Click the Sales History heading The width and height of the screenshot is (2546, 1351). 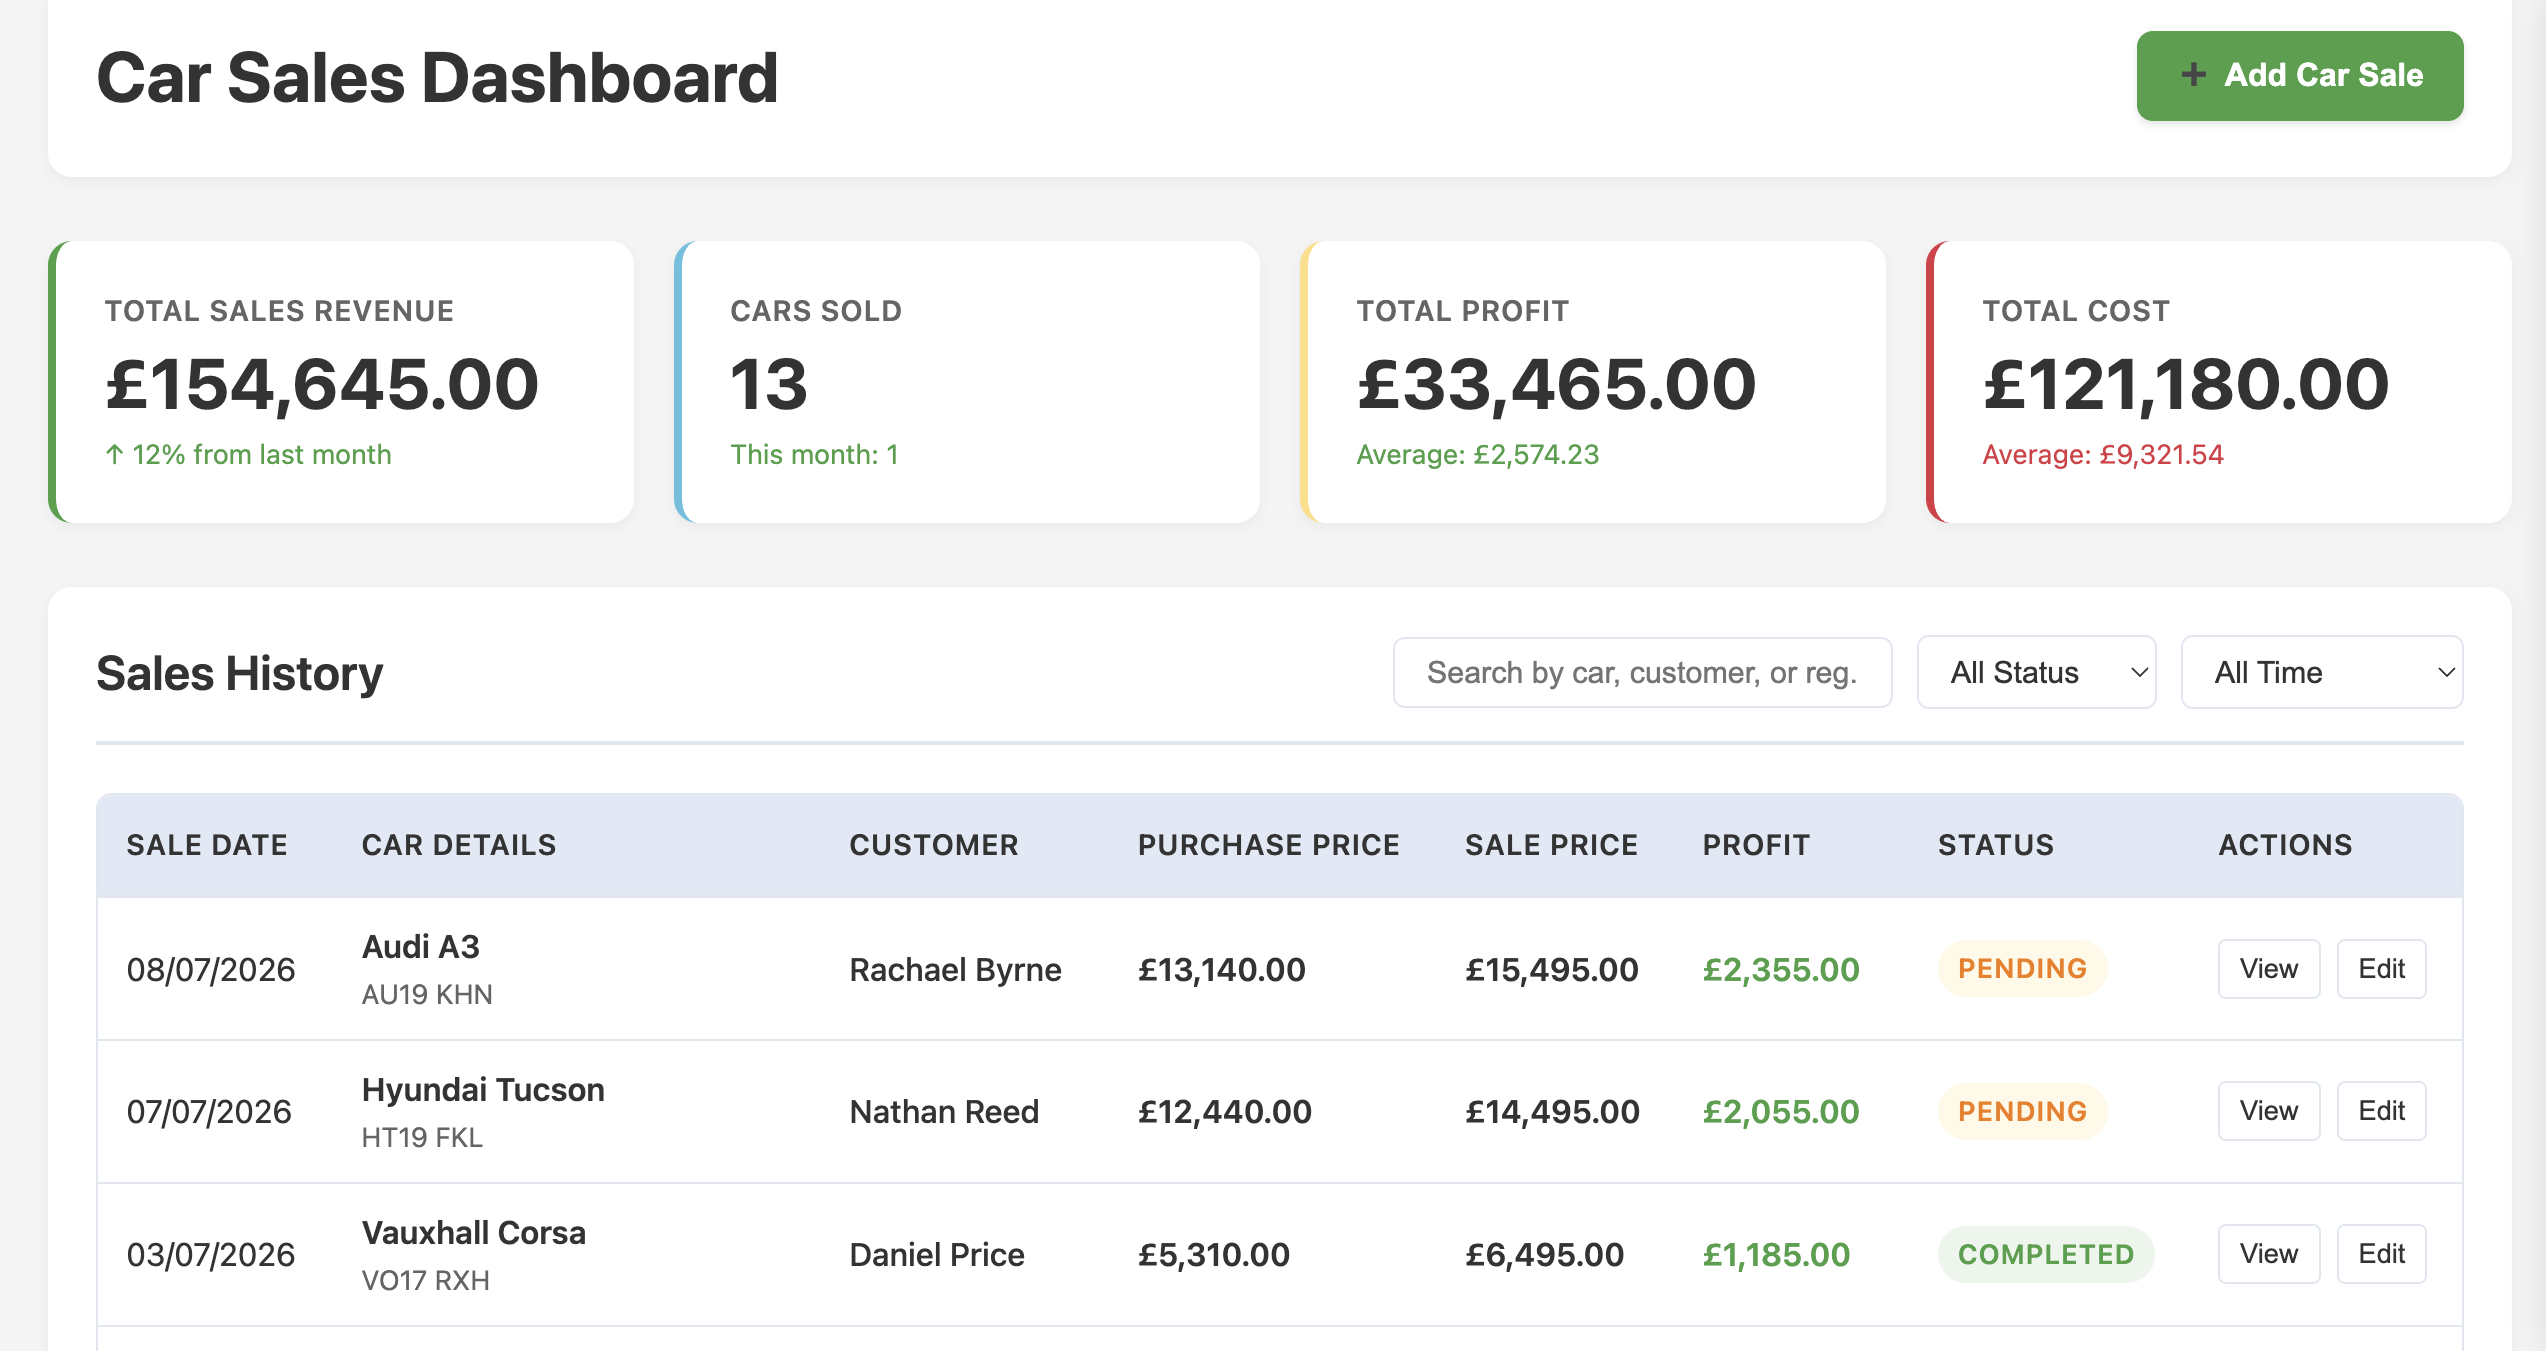[x=240, y=673]
